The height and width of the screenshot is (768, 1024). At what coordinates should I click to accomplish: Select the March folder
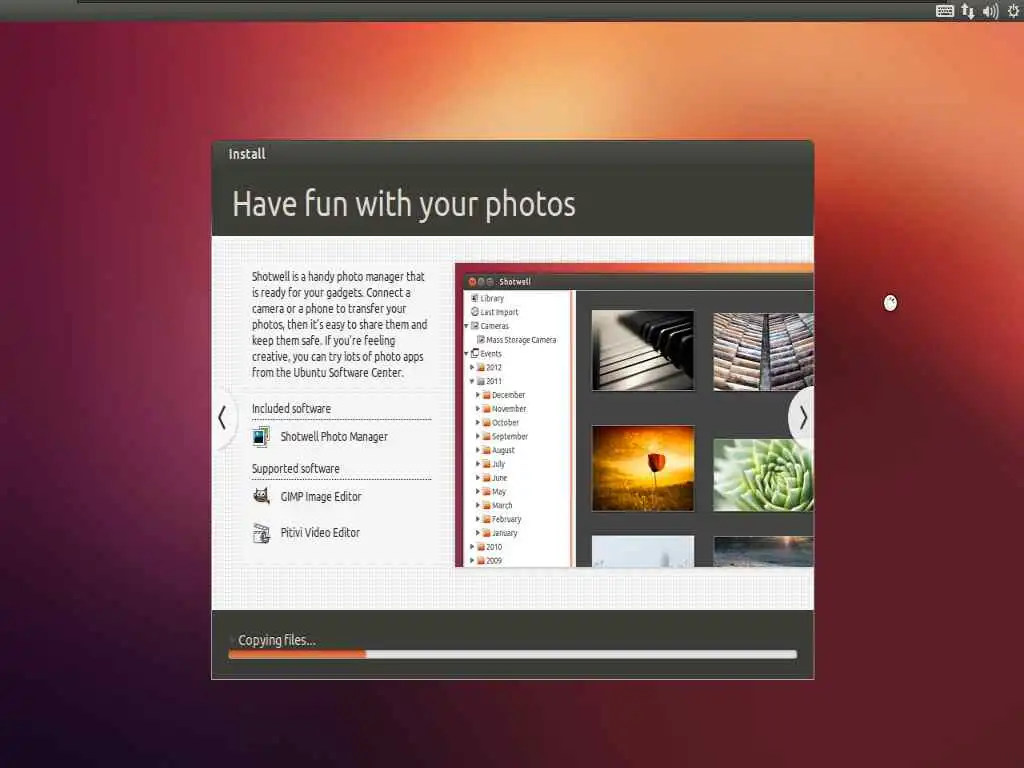[x=497, y=505]
